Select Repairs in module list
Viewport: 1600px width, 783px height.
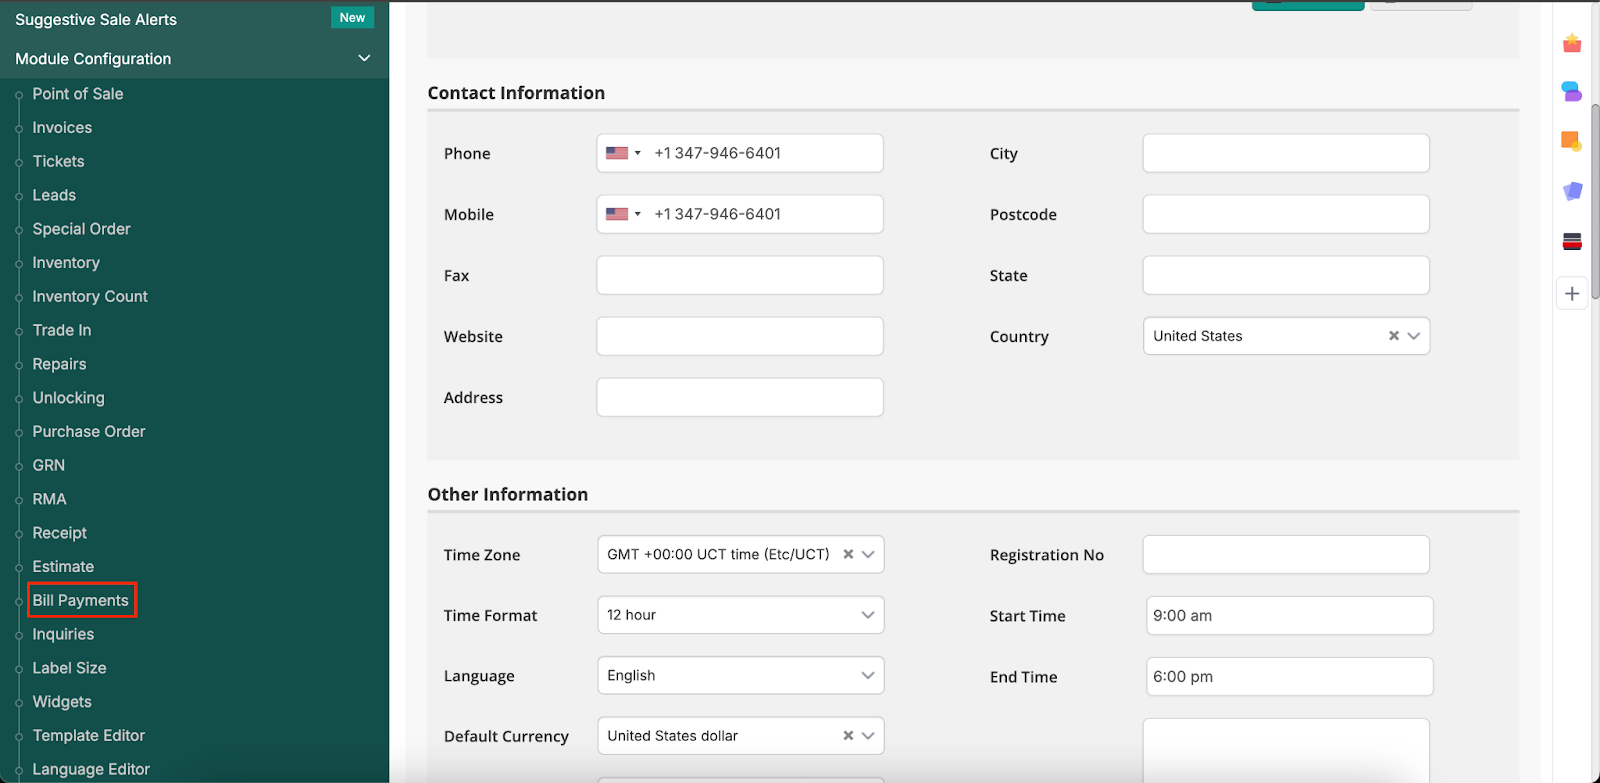click(59, 364)
